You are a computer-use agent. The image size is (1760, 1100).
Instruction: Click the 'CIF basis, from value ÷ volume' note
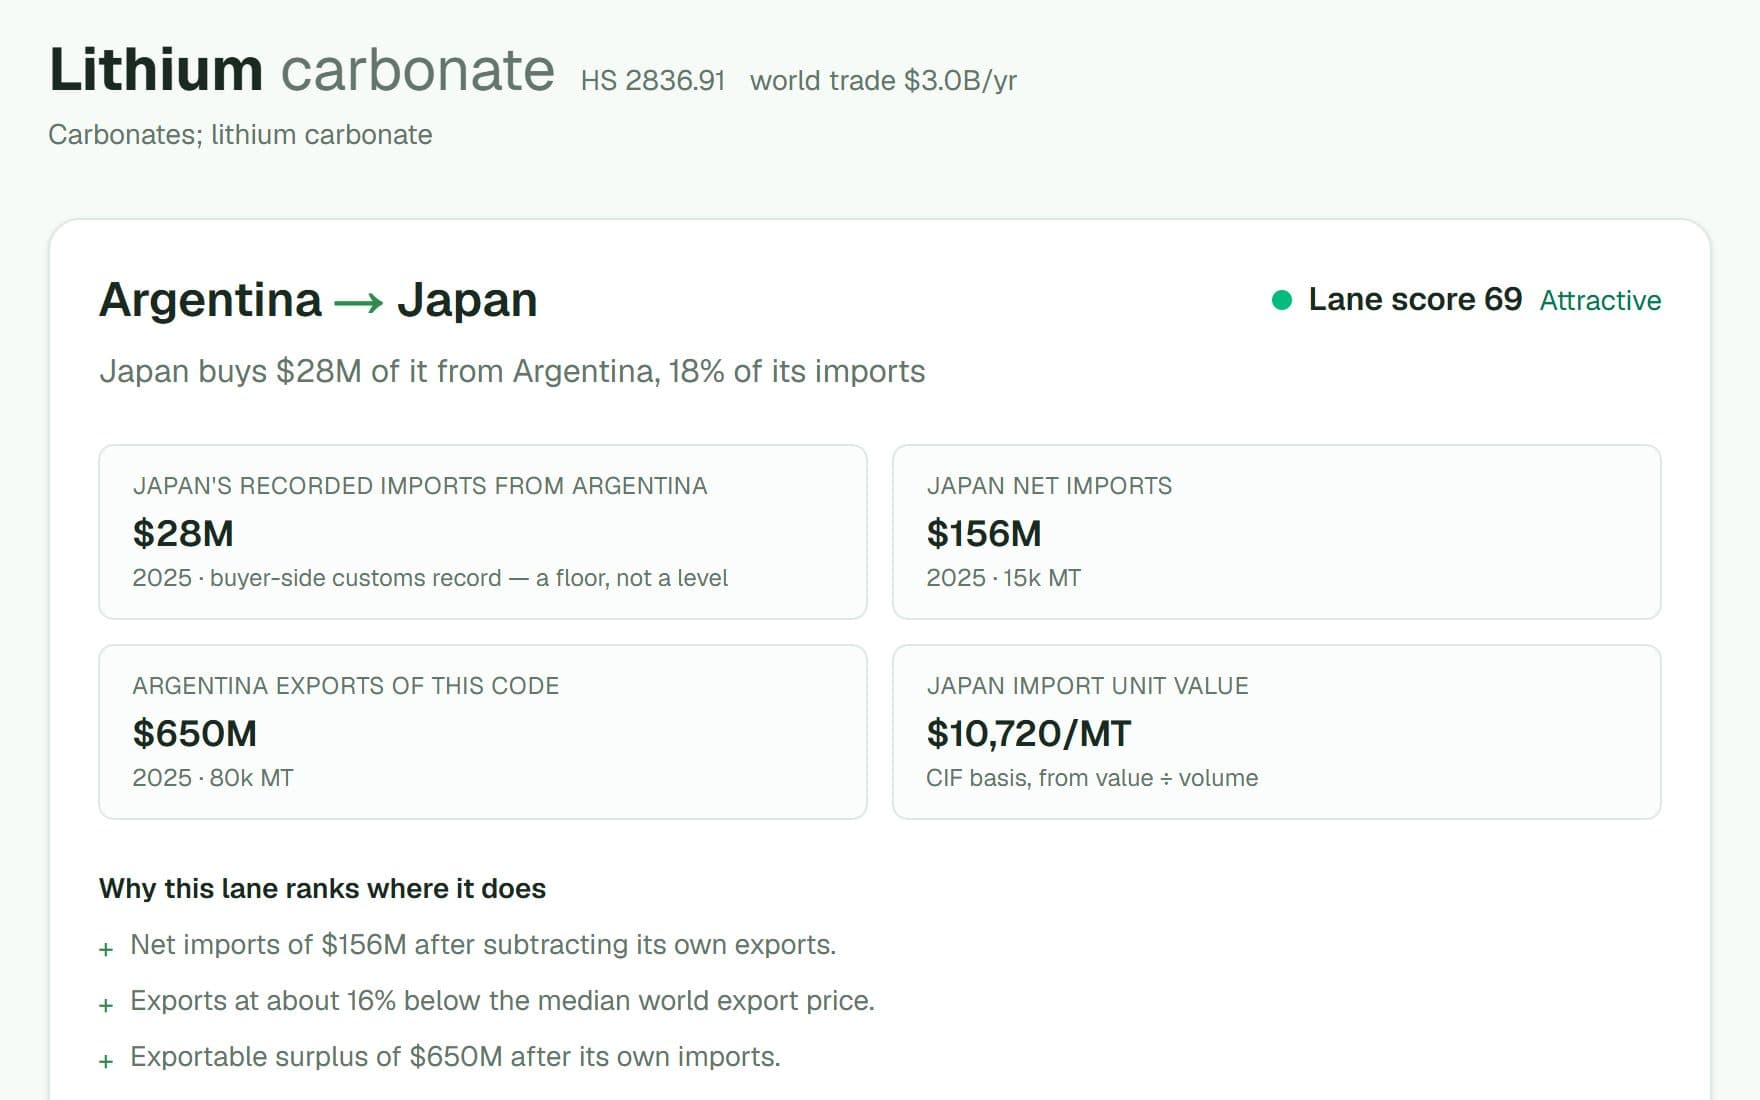[x=1092, y=778]
